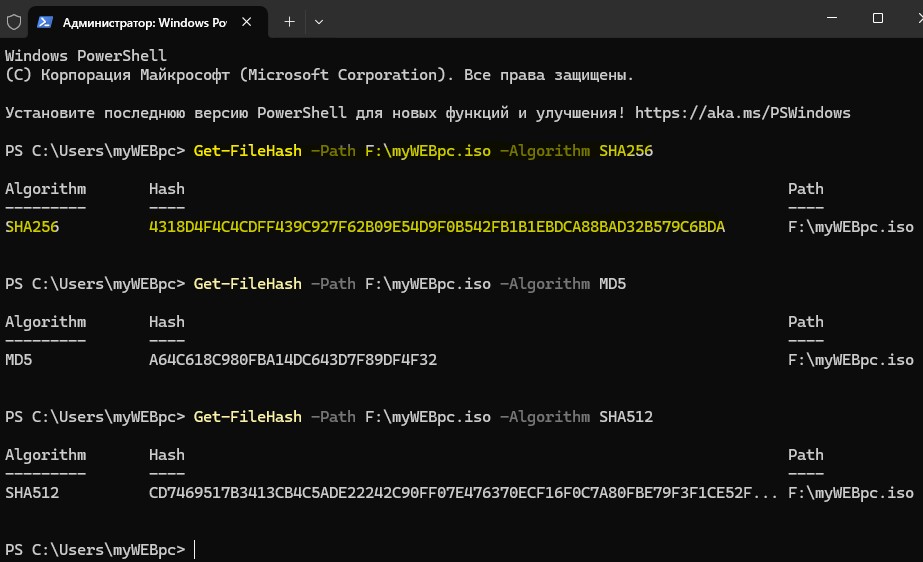The width and height of the screenshot is (923, 562).
Task: Click the Get-FileHash command with SHA256
Action: click(423, 151)
